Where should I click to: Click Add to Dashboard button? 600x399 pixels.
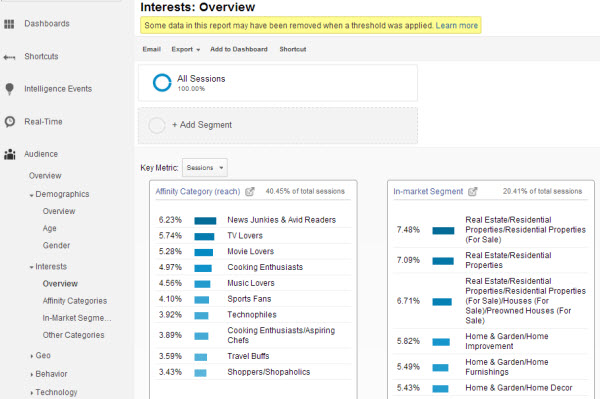[239, 49]
